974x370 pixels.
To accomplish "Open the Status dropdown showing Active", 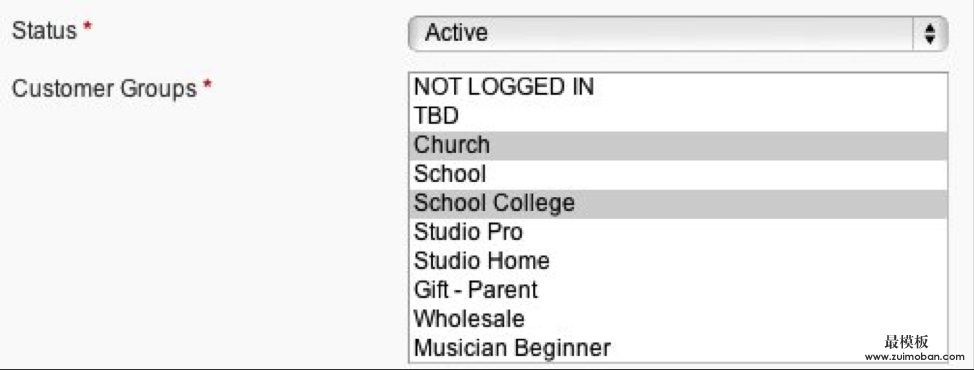I will tap(678, 34).
